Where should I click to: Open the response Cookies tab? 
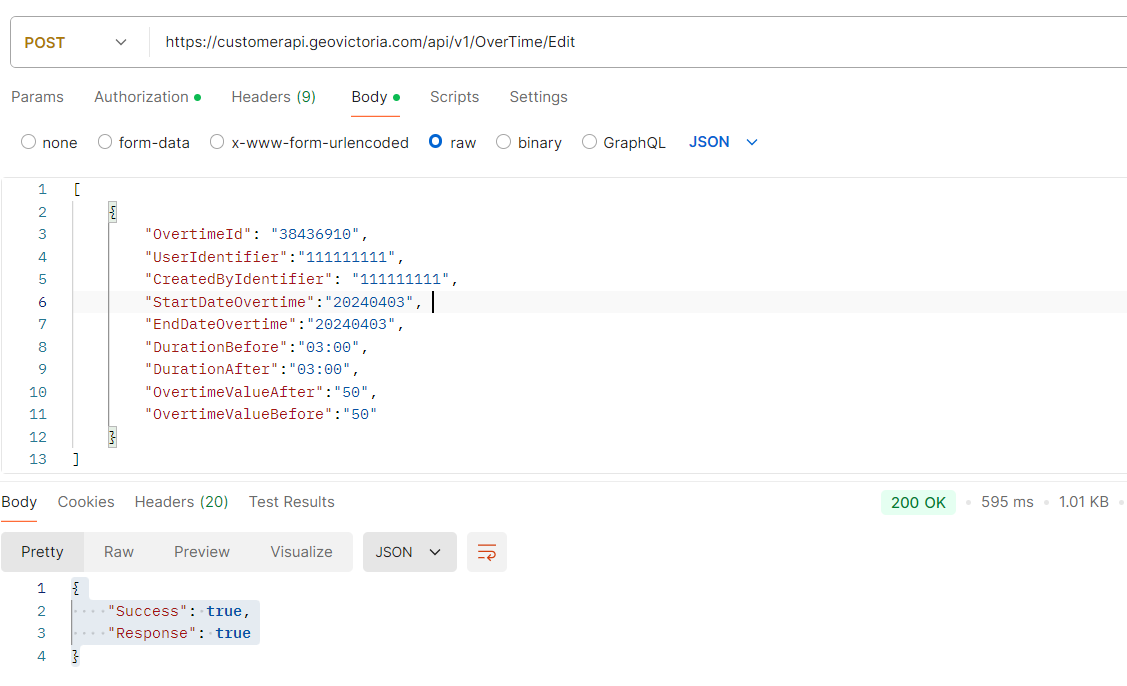point(86,502)
